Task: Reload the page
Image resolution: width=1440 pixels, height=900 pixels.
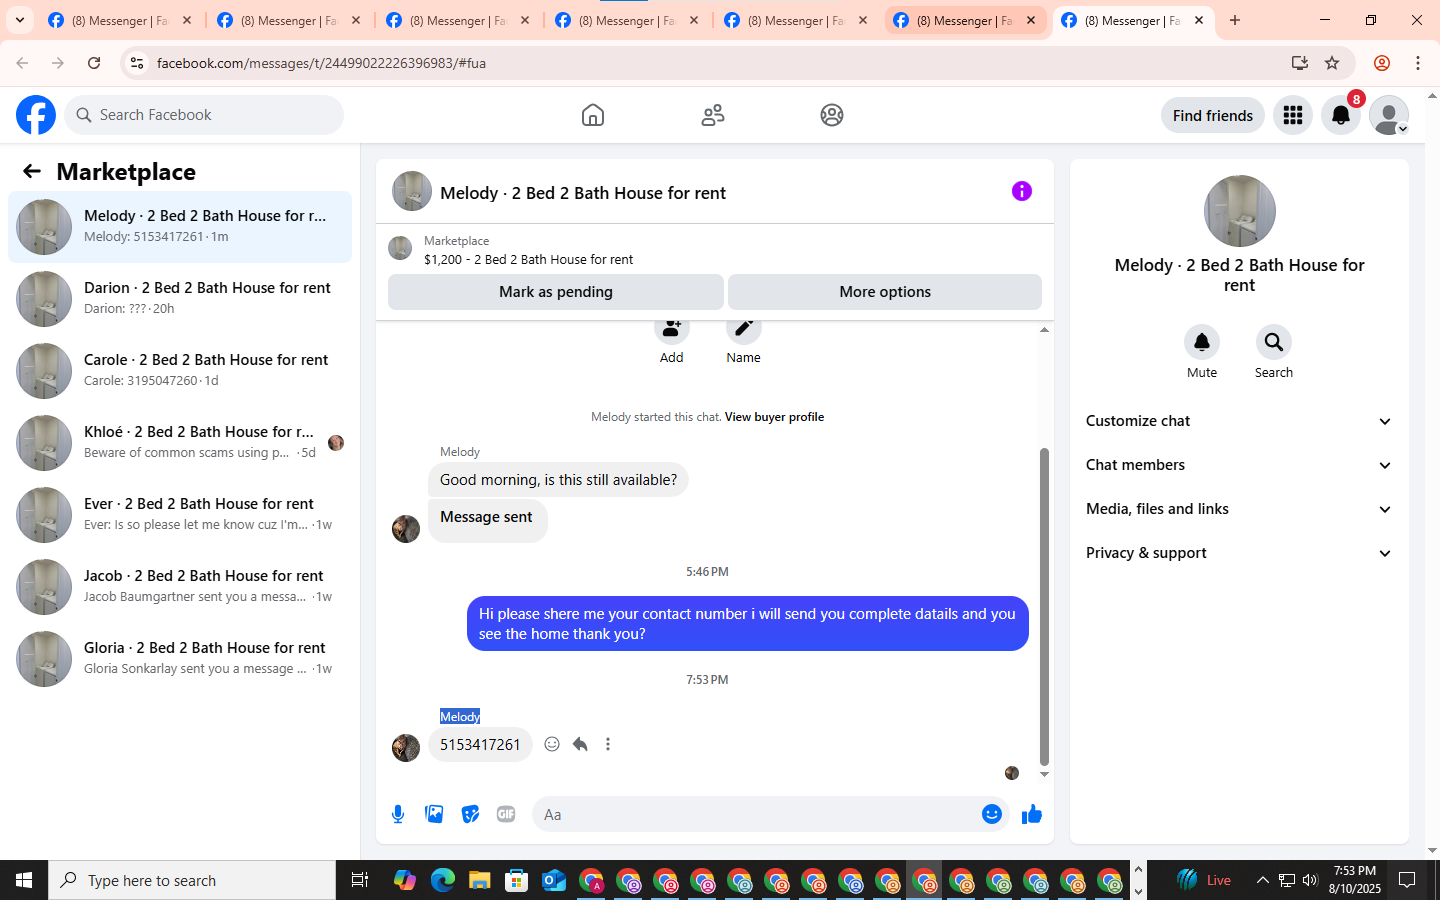Action: point(94,63)
